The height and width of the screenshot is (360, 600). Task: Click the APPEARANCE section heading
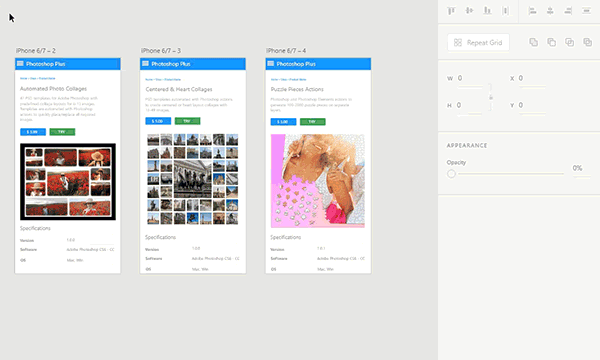pos(467,145)
